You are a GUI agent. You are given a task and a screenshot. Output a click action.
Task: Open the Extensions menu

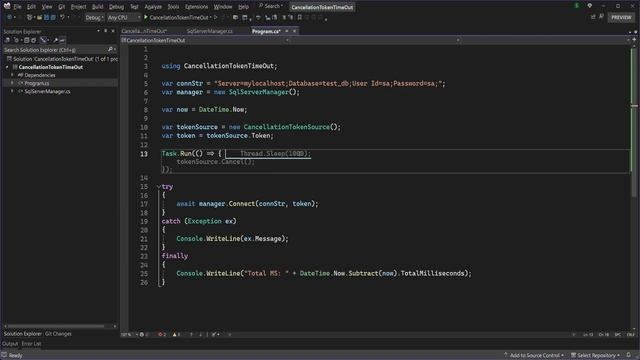(x=196, y=7)
